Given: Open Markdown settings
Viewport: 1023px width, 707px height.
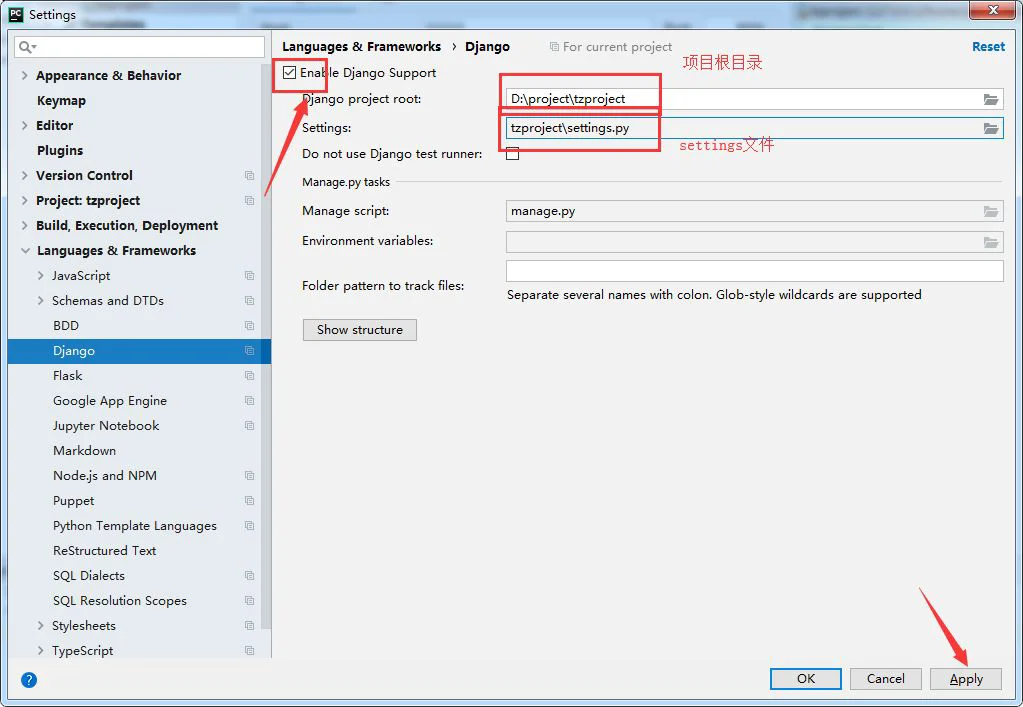Looking at the screenshot, I should 84,451.
